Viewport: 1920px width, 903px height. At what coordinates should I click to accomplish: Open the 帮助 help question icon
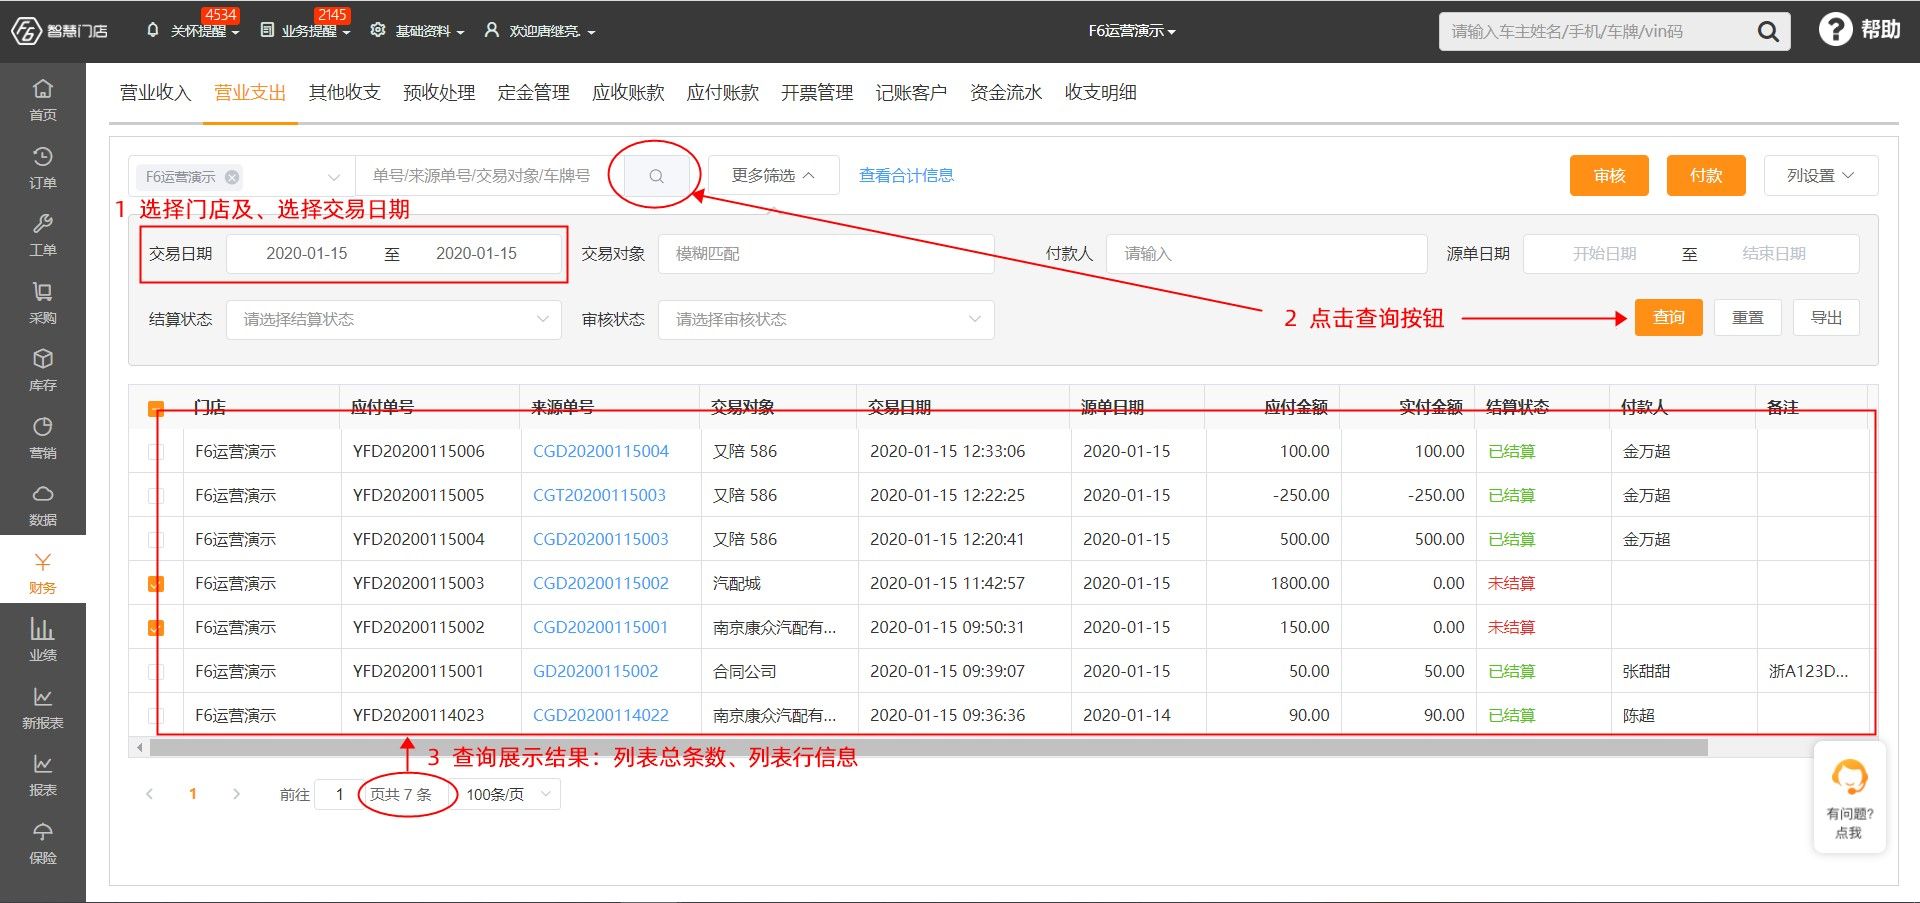tap(1835, 30)
